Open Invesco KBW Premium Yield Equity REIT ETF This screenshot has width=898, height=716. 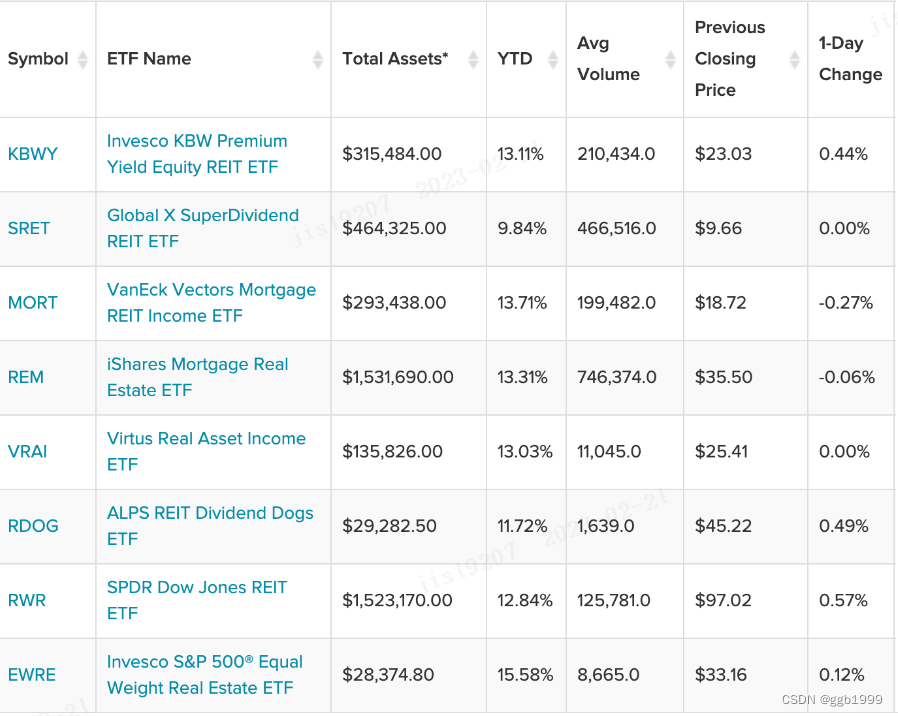[197, 154]
